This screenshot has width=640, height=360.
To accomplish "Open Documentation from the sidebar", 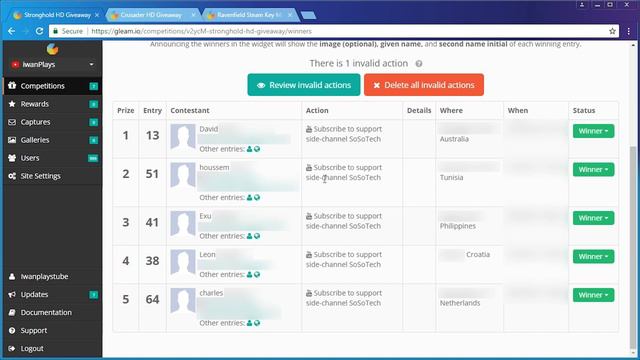I will coord(46,312).
